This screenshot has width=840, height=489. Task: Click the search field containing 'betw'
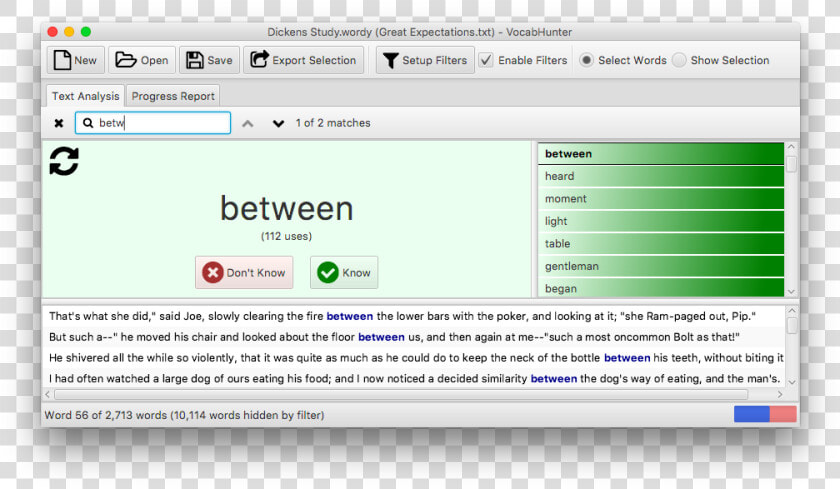tap(153, 123)
